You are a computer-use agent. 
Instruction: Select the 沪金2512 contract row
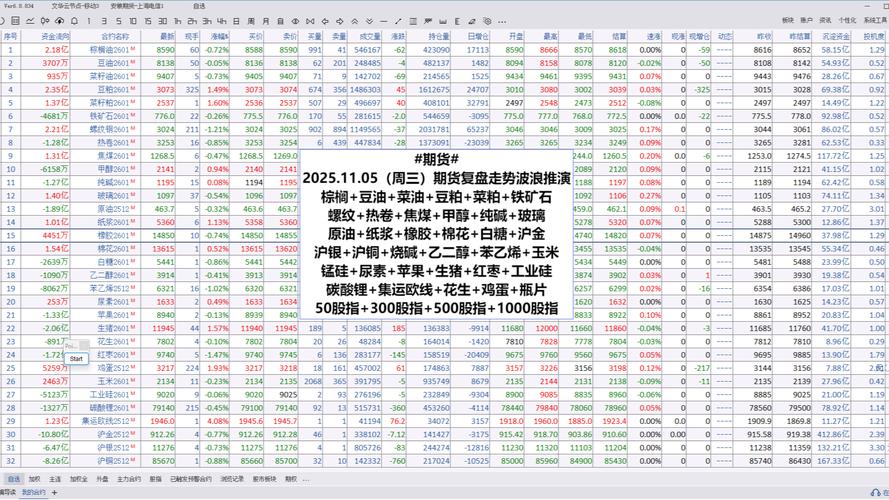click(444, 434)
